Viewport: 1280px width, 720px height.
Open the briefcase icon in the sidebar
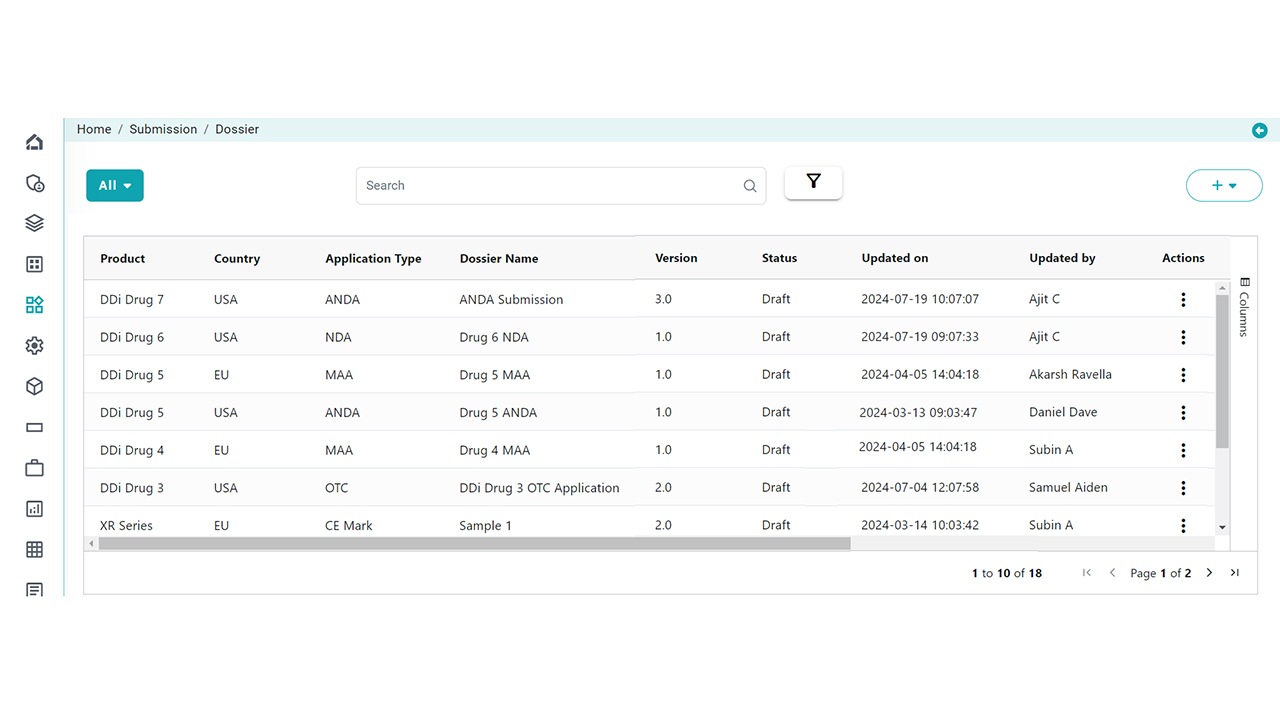pyautogui.click(x=34, y=468)
